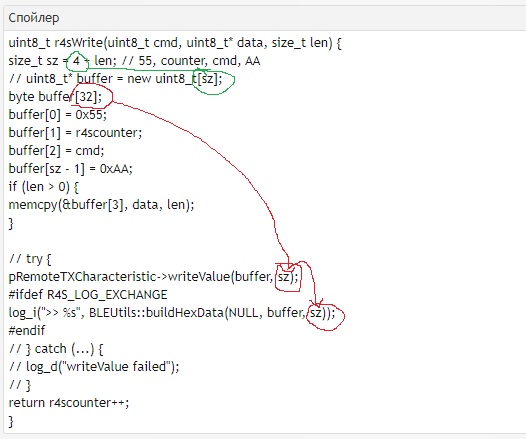The image size is (526, 439).
Task: Click the memcpy call line
Action: tap(101, 205)
